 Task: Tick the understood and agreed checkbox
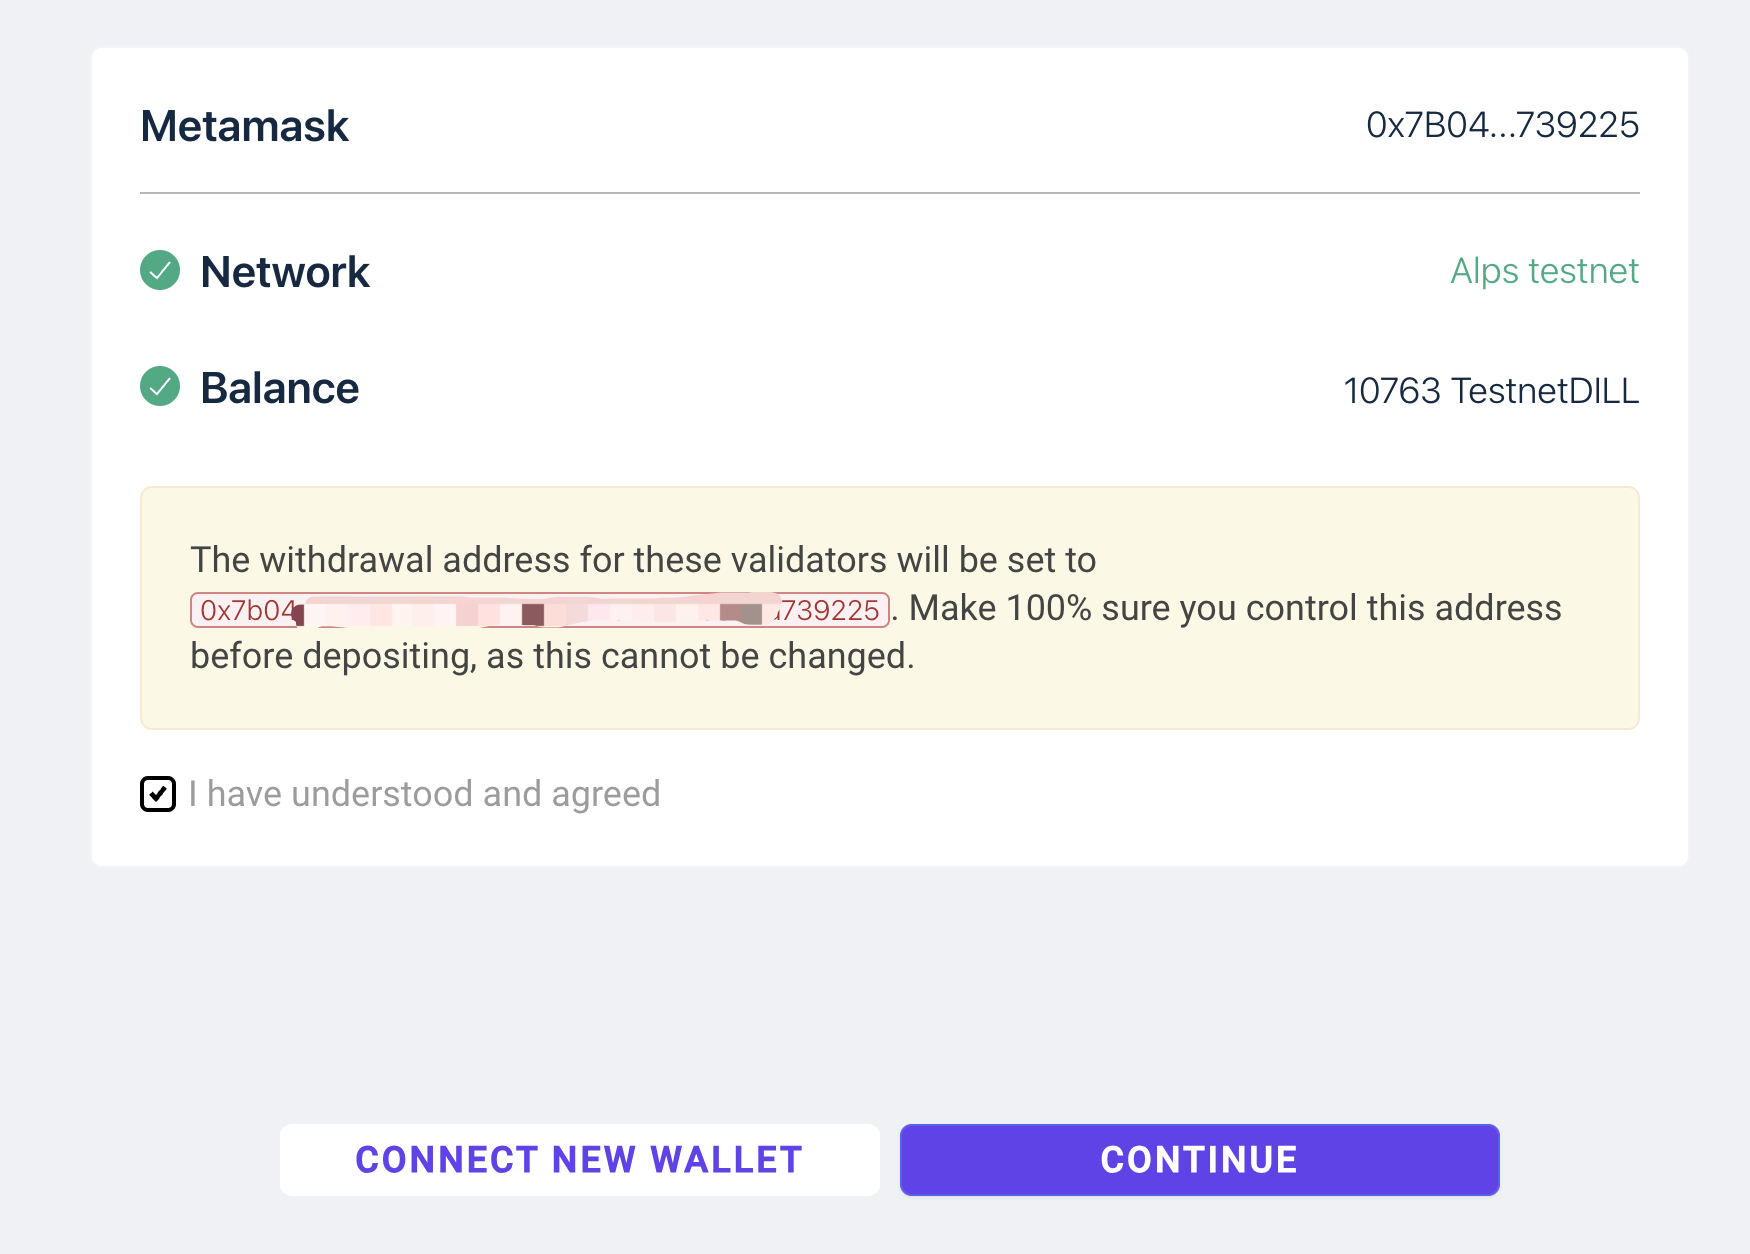tap(158, 794)
